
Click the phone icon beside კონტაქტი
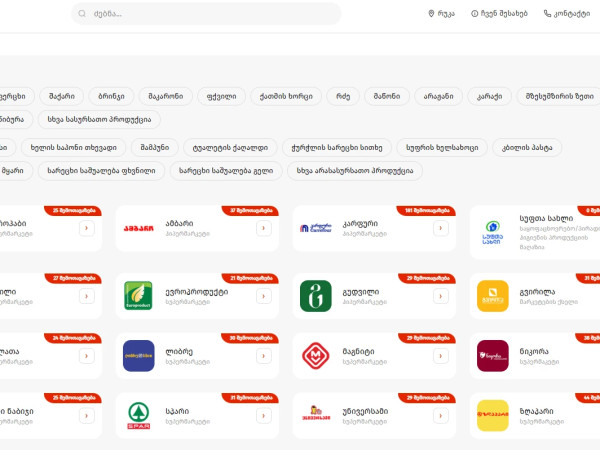coord(547,14)
